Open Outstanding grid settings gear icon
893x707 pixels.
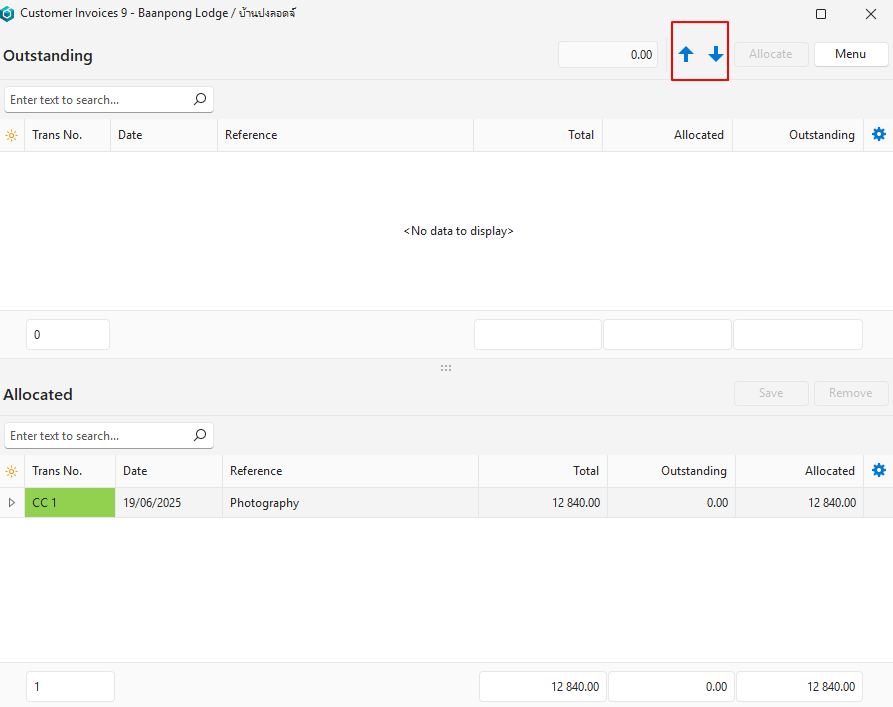point(879,135)
